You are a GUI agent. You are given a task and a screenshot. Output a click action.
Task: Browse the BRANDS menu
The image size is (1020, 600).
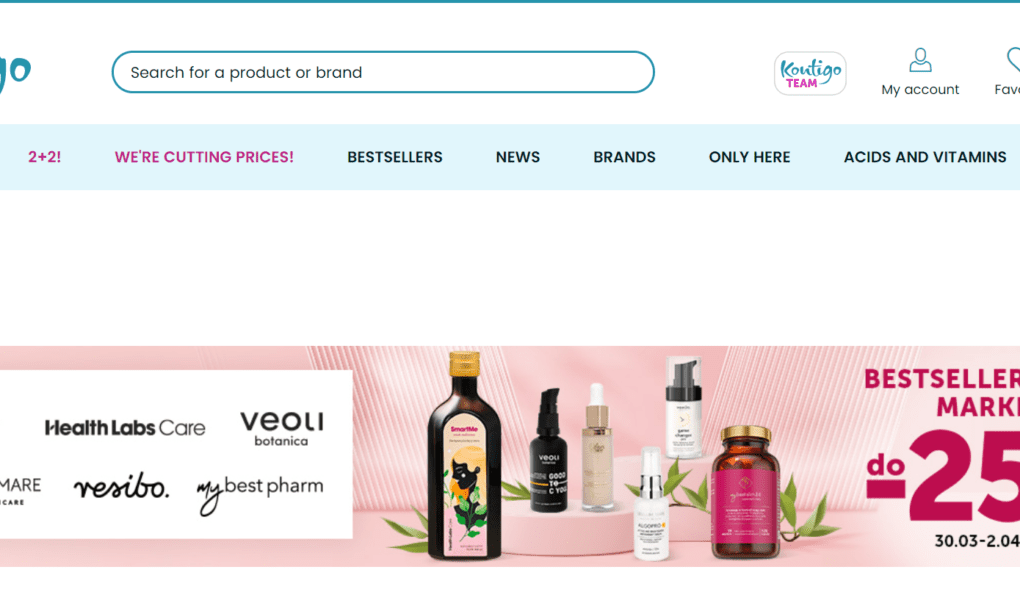(x=624, y=157)
